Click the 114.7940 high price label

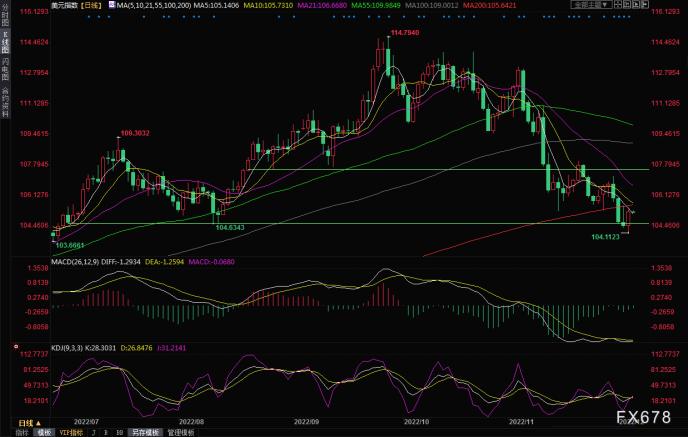tap(405, 32)
